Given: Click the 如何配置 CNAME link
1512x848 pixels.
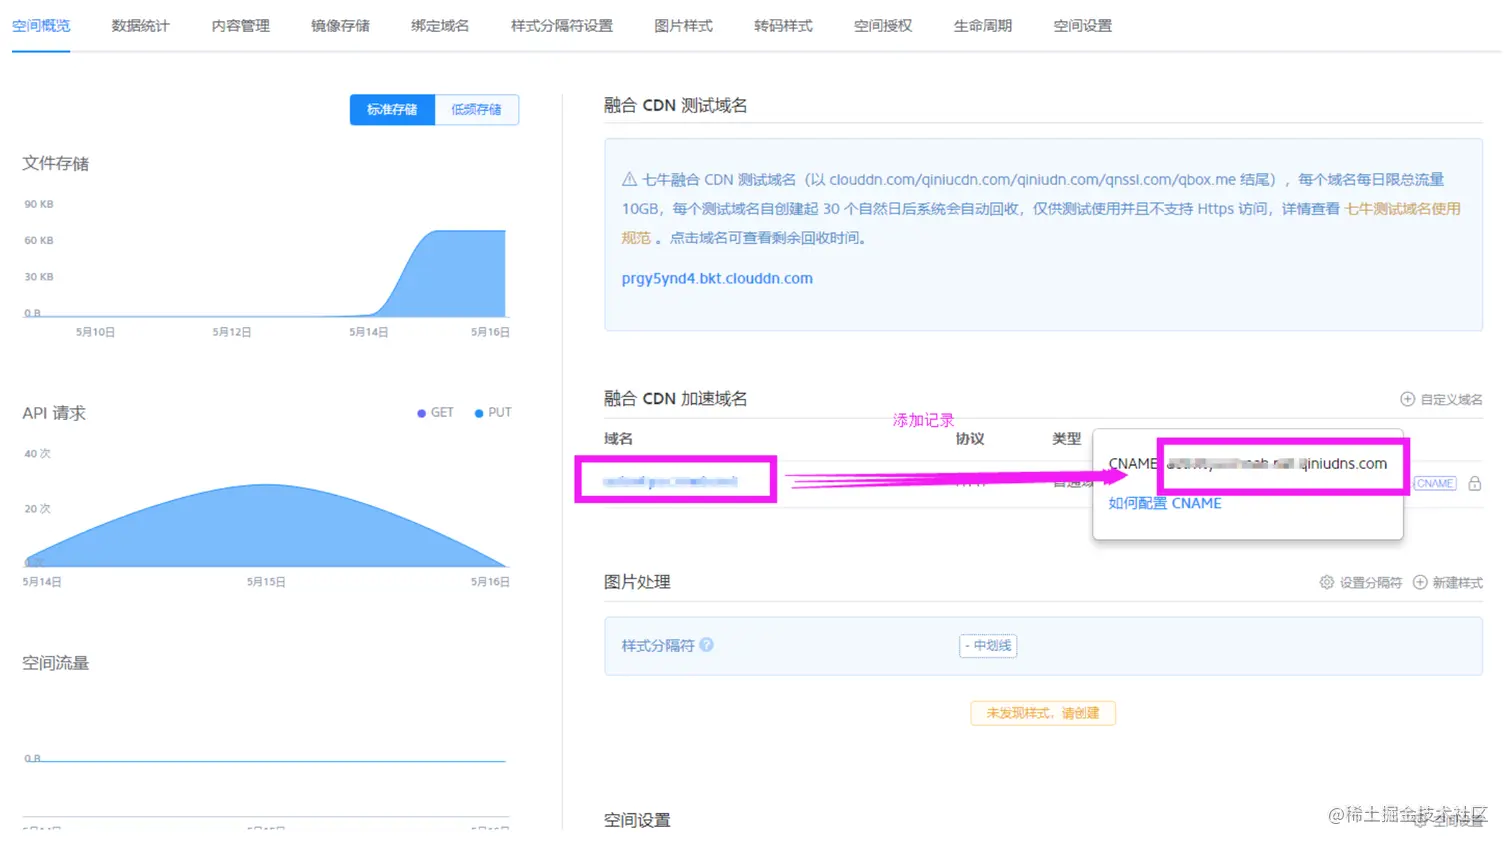Looking at the screenshot, I should coord(1165,503).
